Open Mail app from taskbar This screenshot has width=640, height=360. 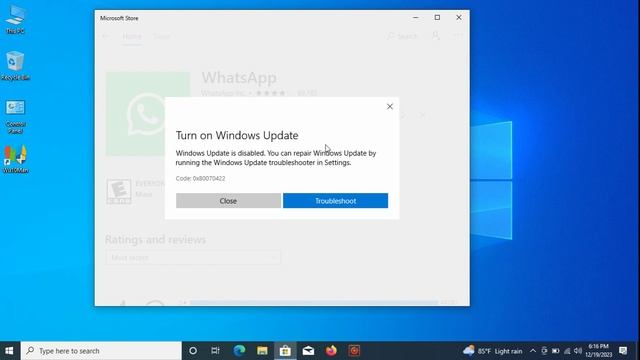308,351
